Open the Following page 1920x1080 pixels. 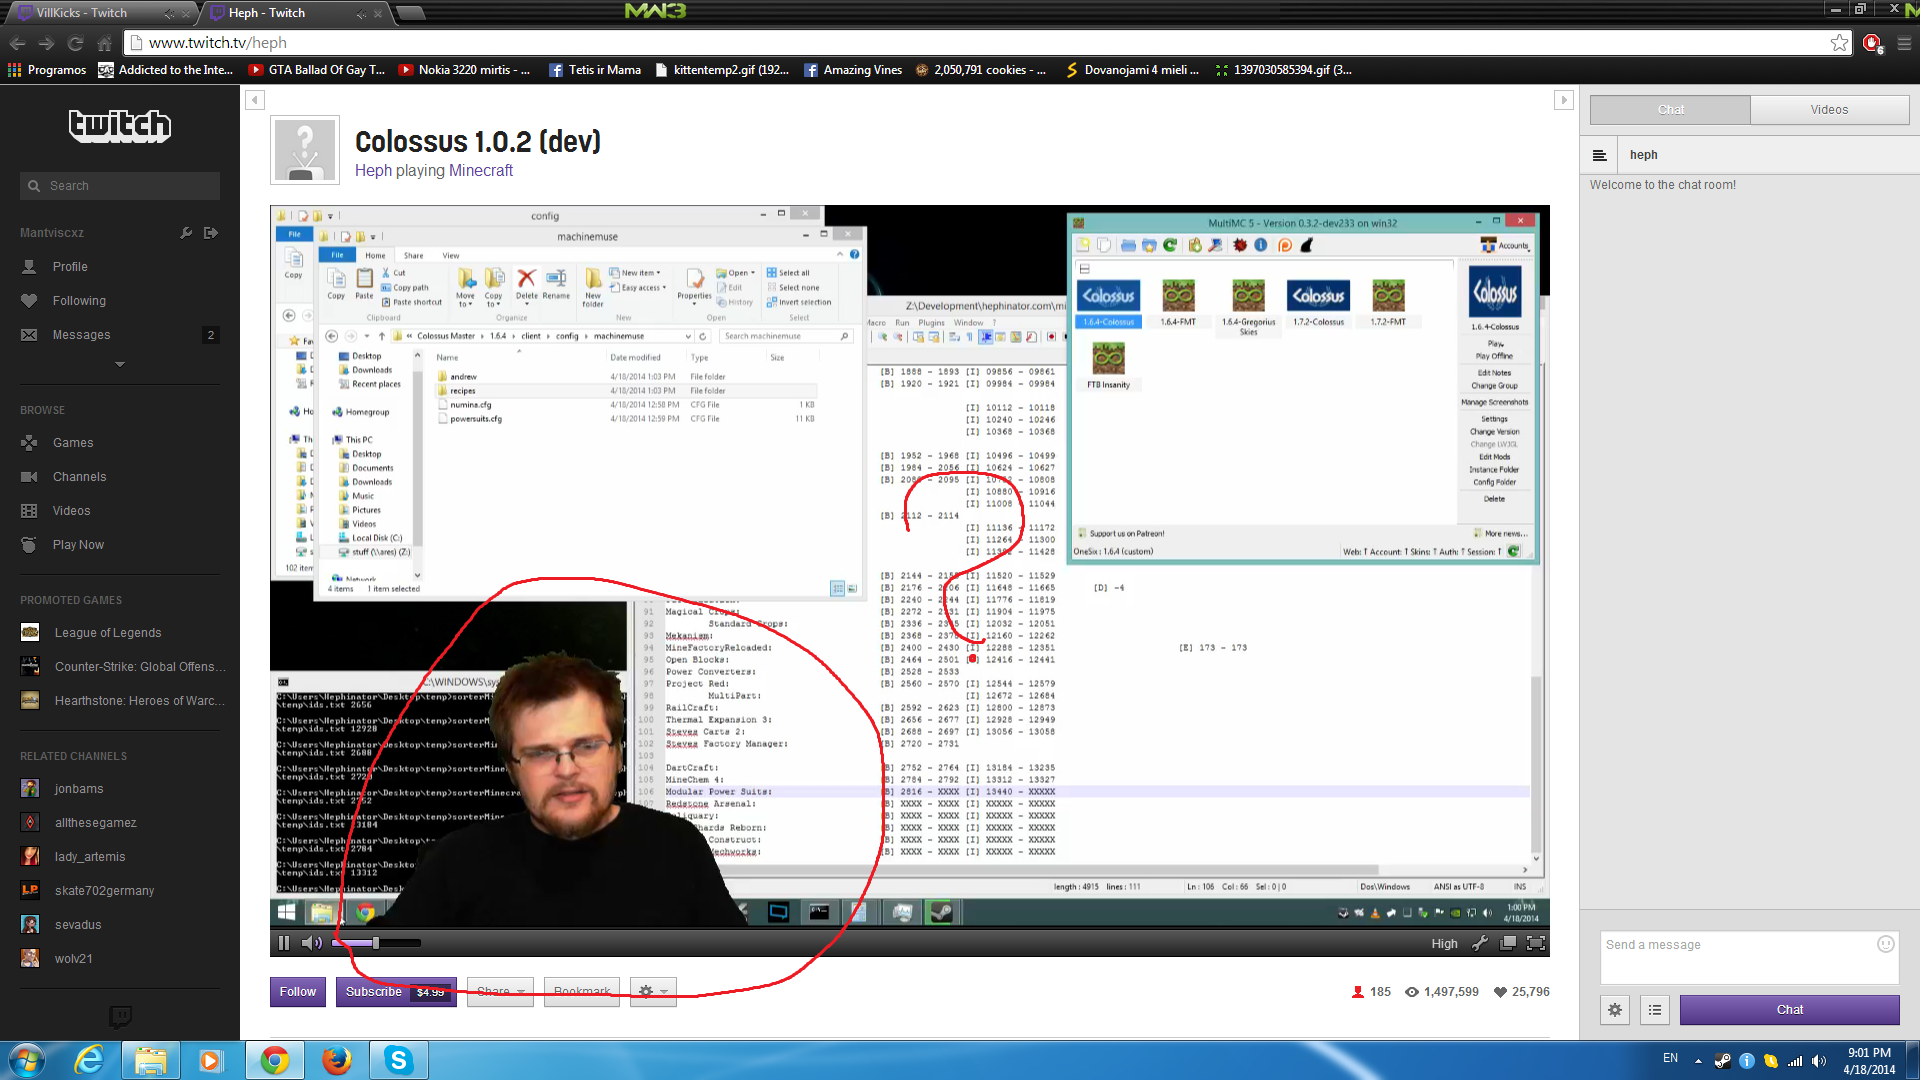[x=79, y=301]
